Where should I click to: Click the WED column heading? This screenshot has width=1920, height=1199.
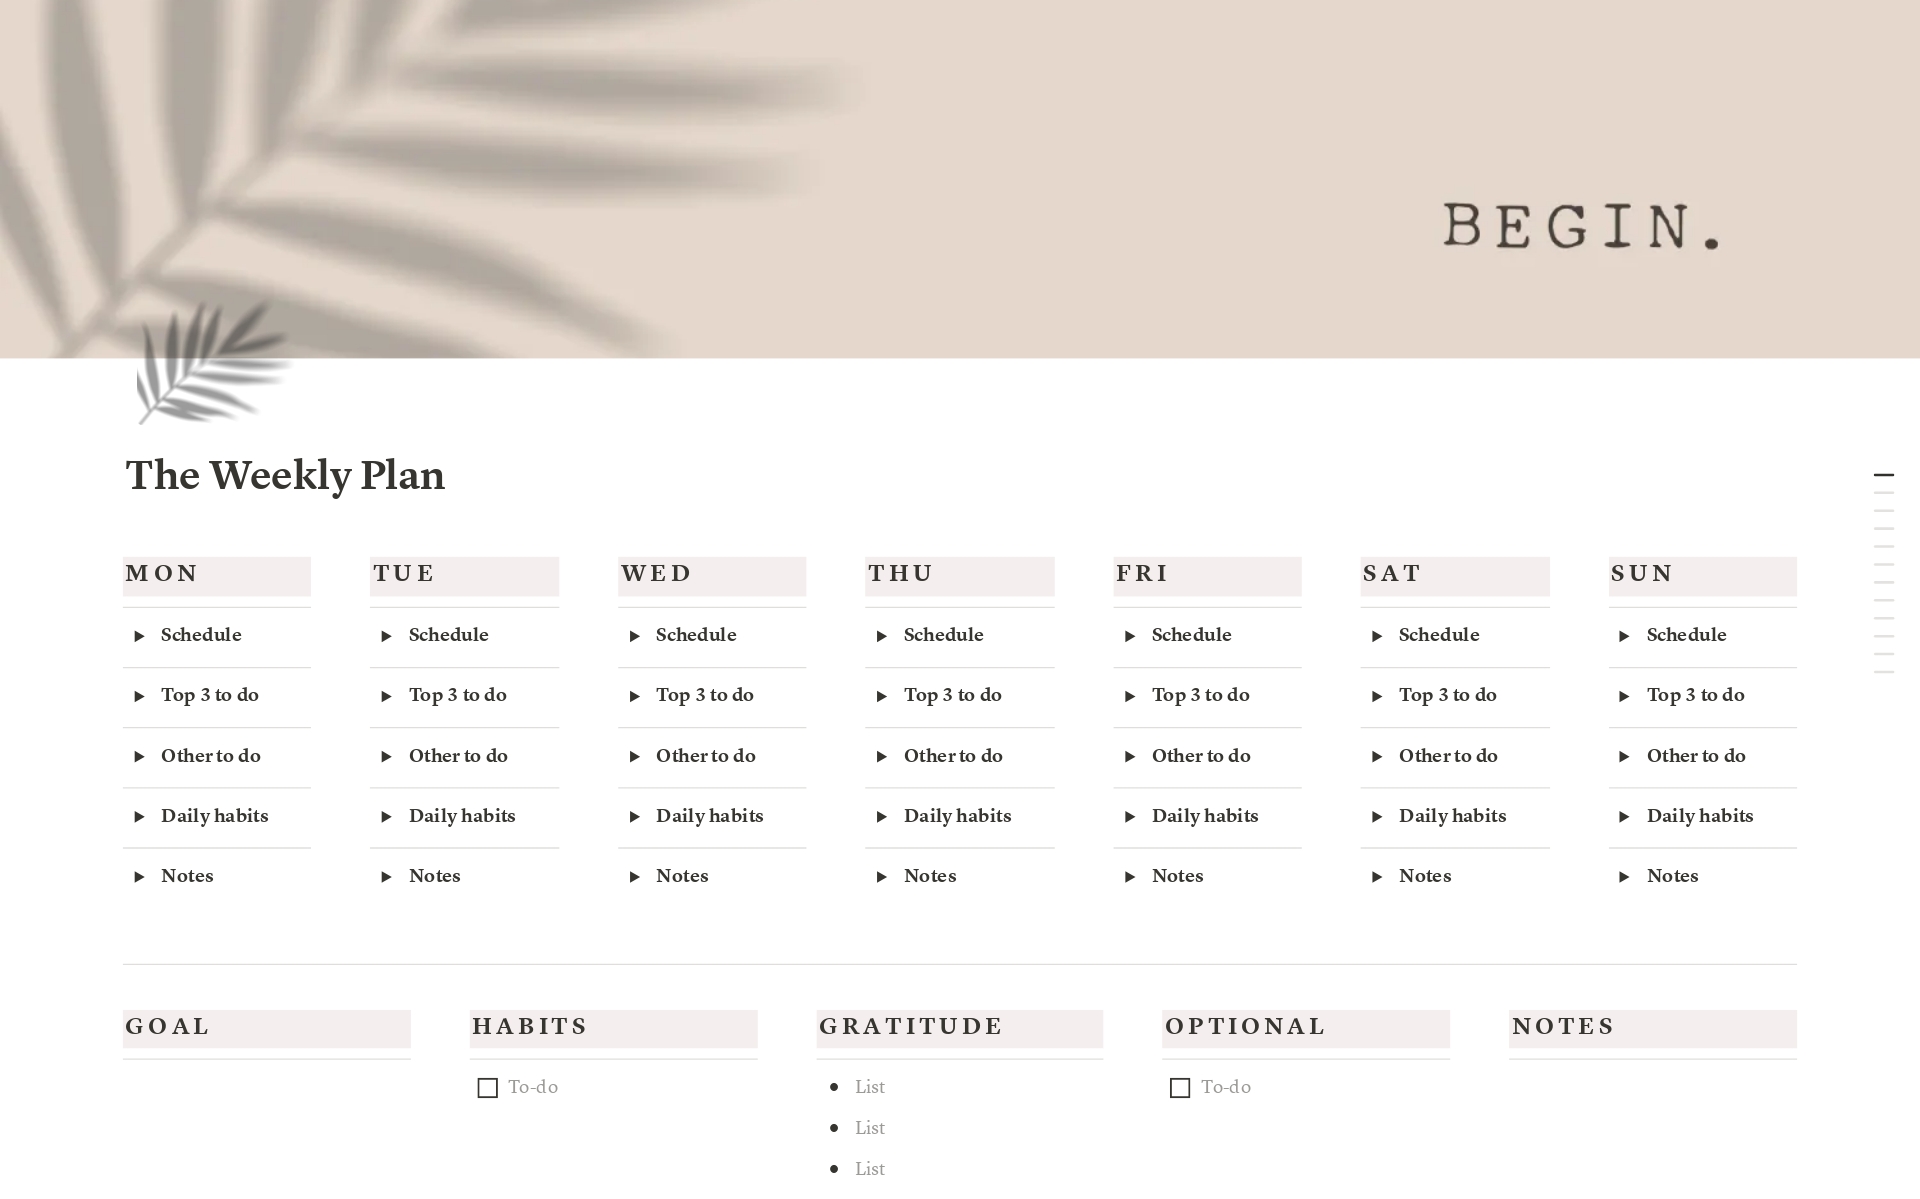656,574
